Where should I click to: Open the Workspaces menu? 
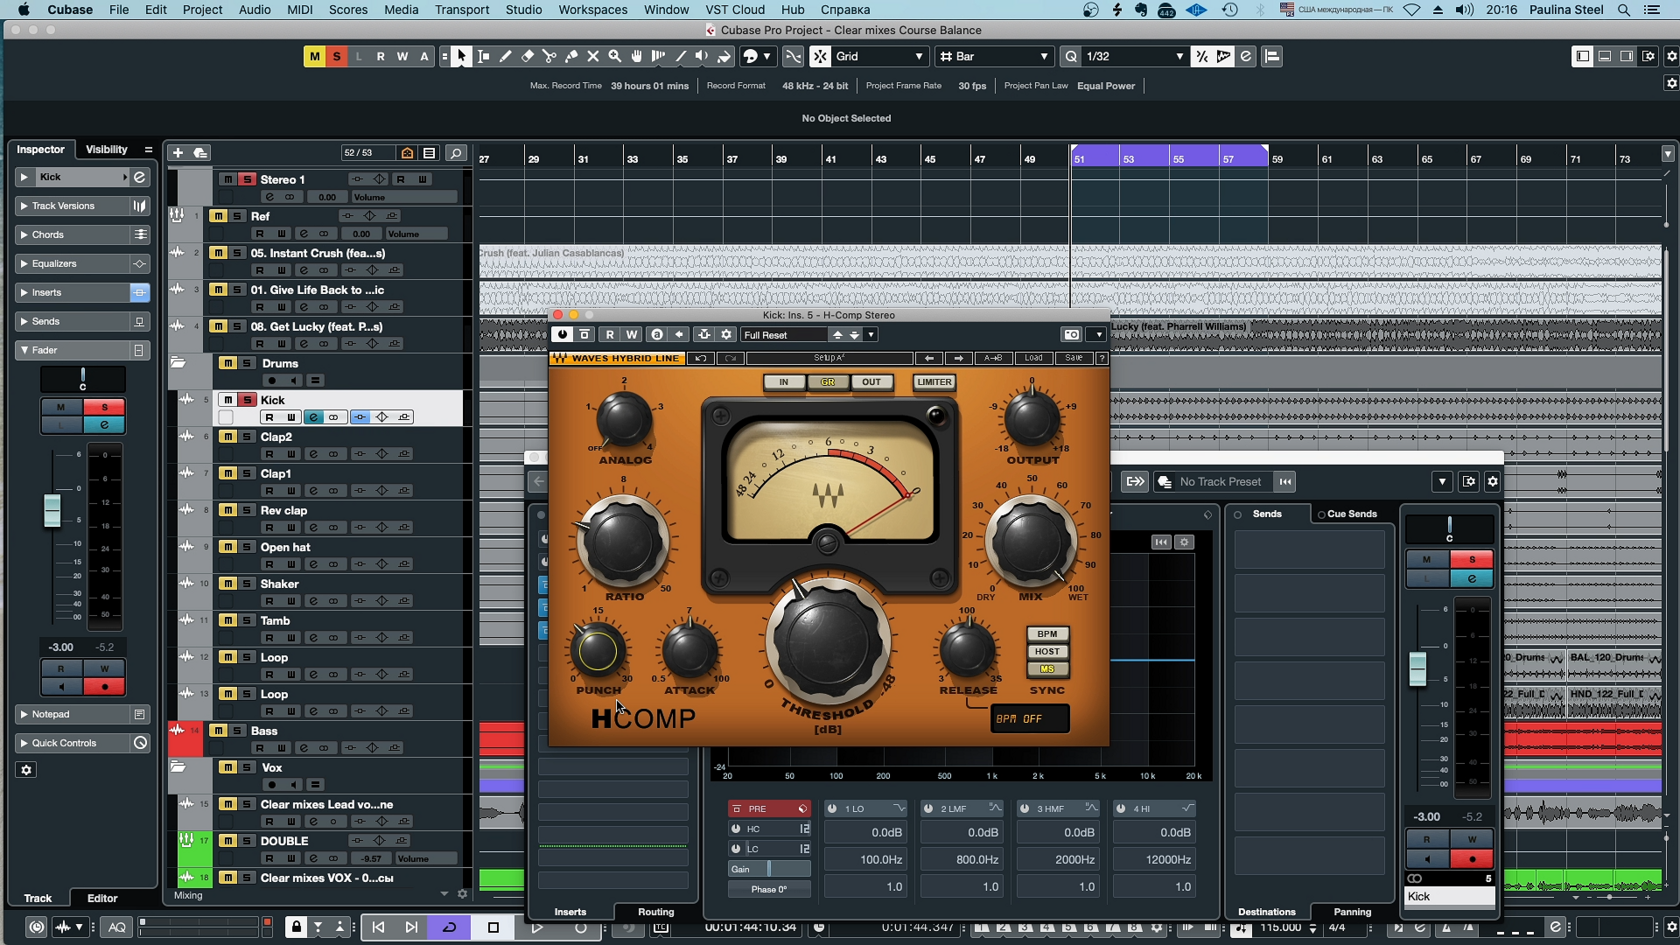click(593, 10)
